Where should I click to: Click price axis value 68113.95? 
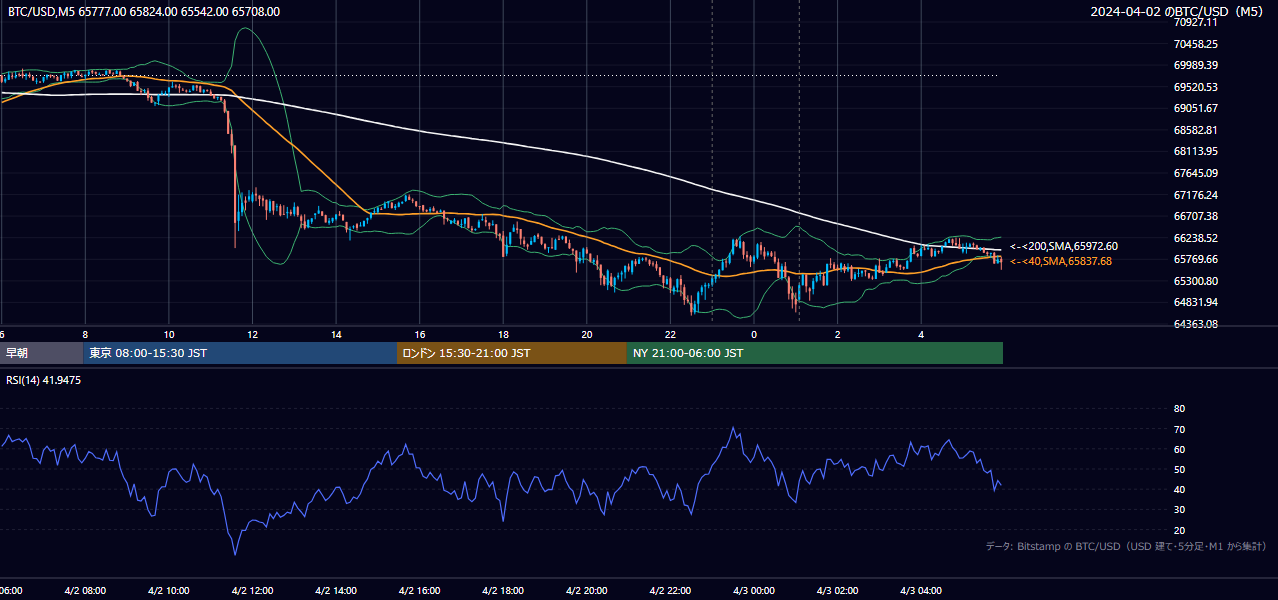[1195, 152]
